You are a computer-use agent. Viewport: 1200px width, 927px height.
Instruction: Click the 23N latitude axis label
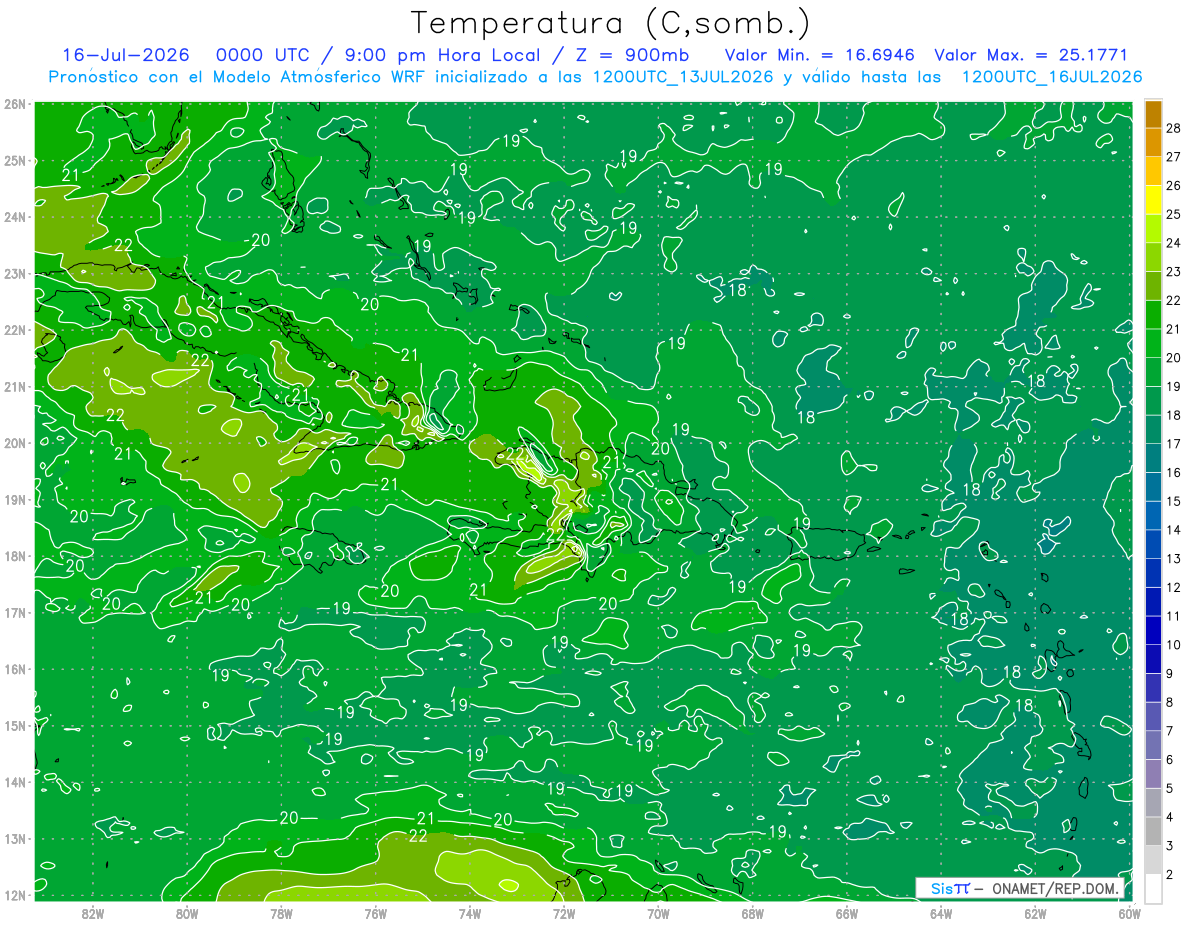pos(15,273)
